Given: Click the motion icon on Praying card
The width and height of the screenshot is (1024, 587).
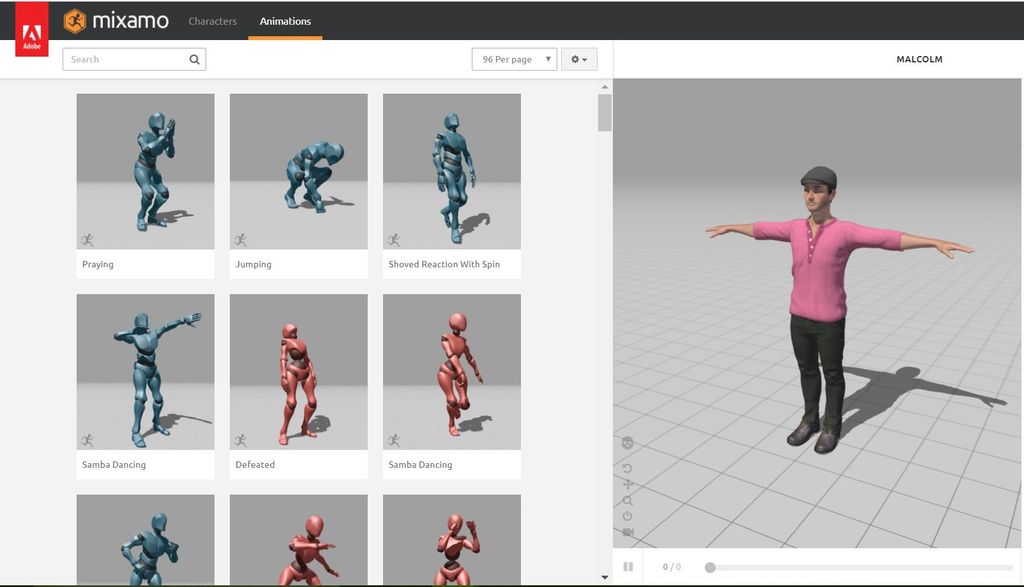Looking at the screenshot, I should [88, 240].
